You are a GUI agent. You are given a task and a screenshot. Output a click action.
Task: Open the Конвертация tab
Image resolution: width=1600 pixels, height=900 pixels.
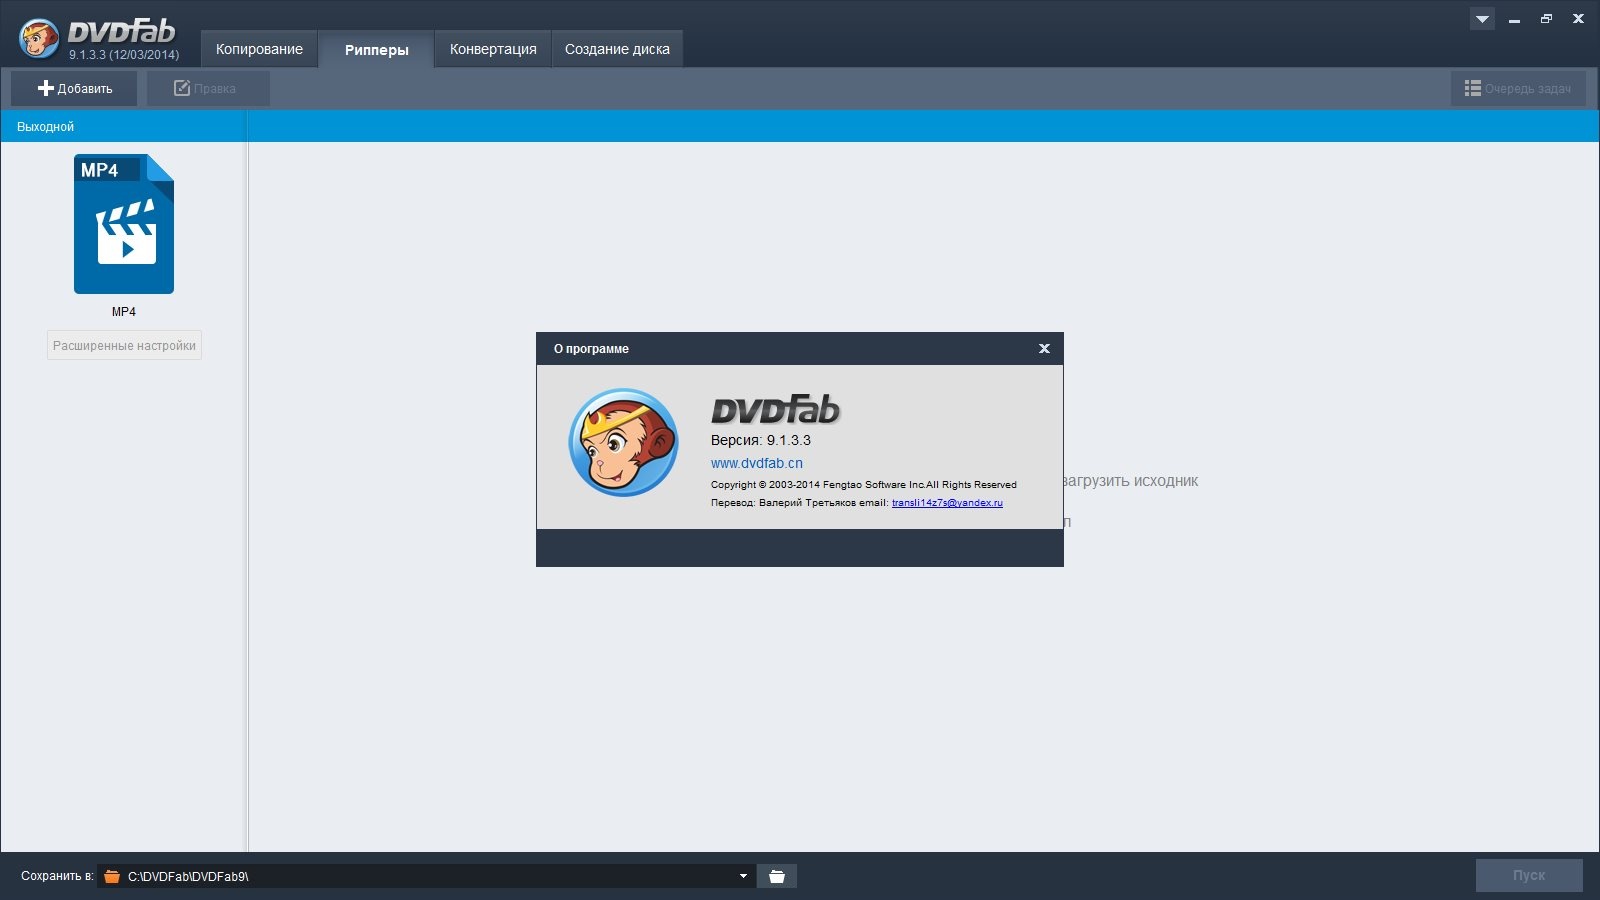pyautogui.click(x=493, y=49)
